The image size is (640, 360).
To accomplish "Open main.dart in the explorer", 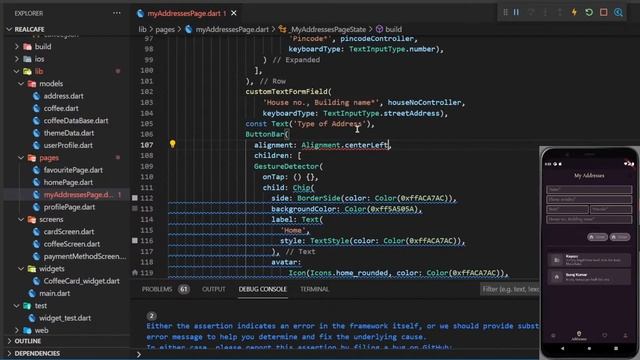I will (54, 293).
